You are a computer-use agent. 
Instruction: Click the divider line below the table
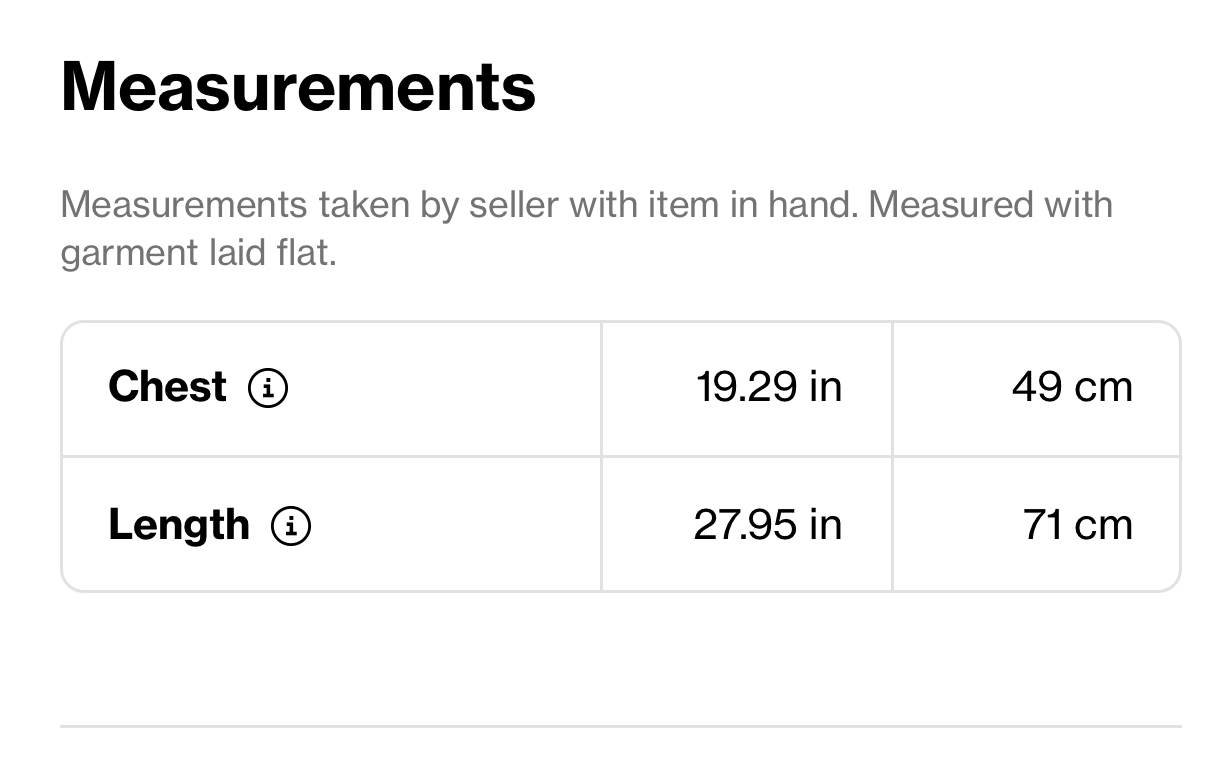[x=621, y=726]
